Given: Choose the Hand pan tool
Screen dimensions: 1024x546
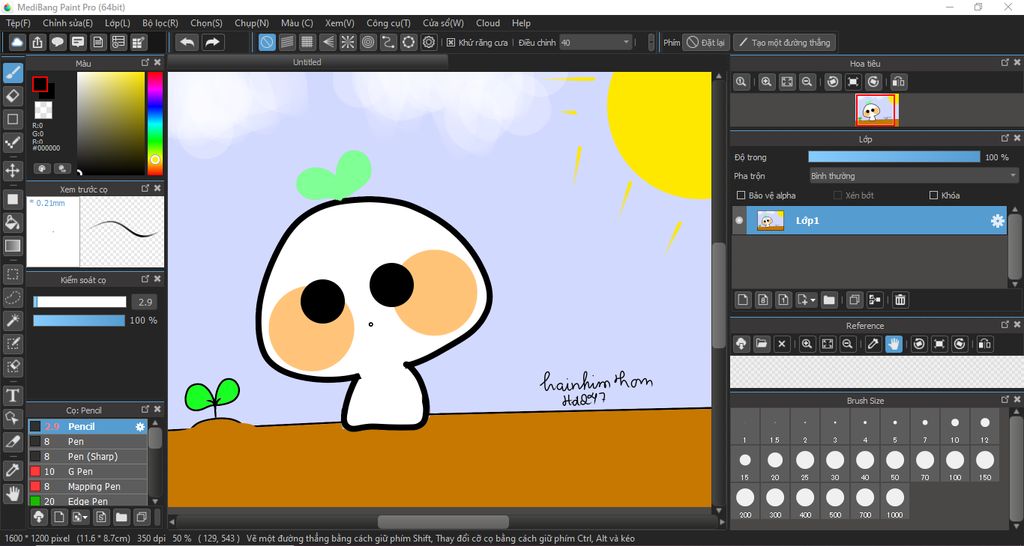Looking at the screenshot, I should click(x=13, y=493).
